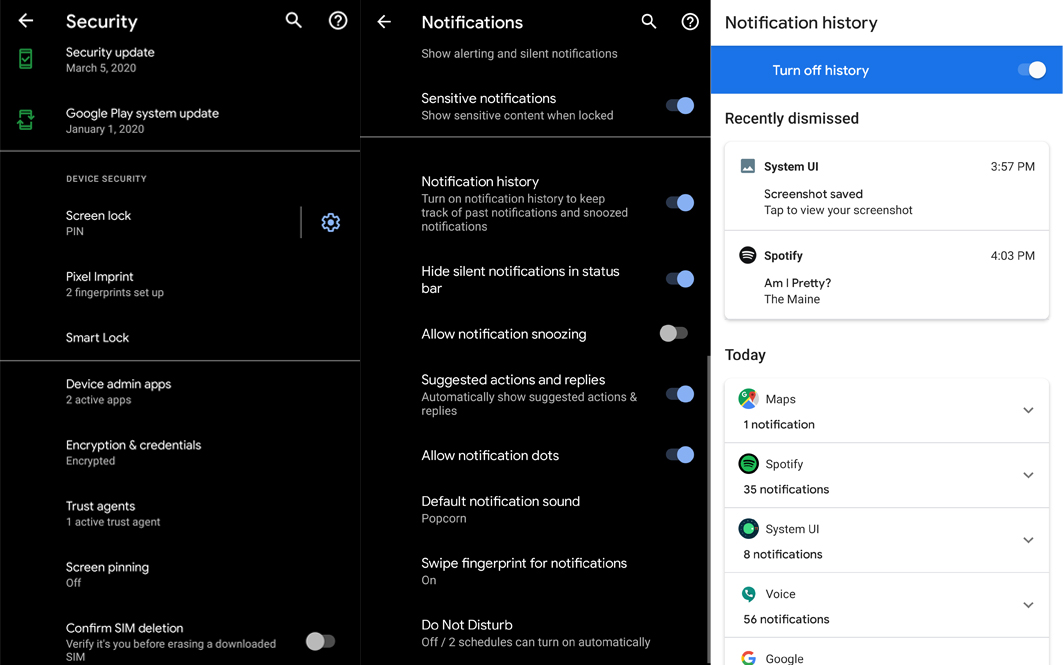
Task: Disable Sensitive notifications switch
Action: pyautogui.click(x=680, y=106)
